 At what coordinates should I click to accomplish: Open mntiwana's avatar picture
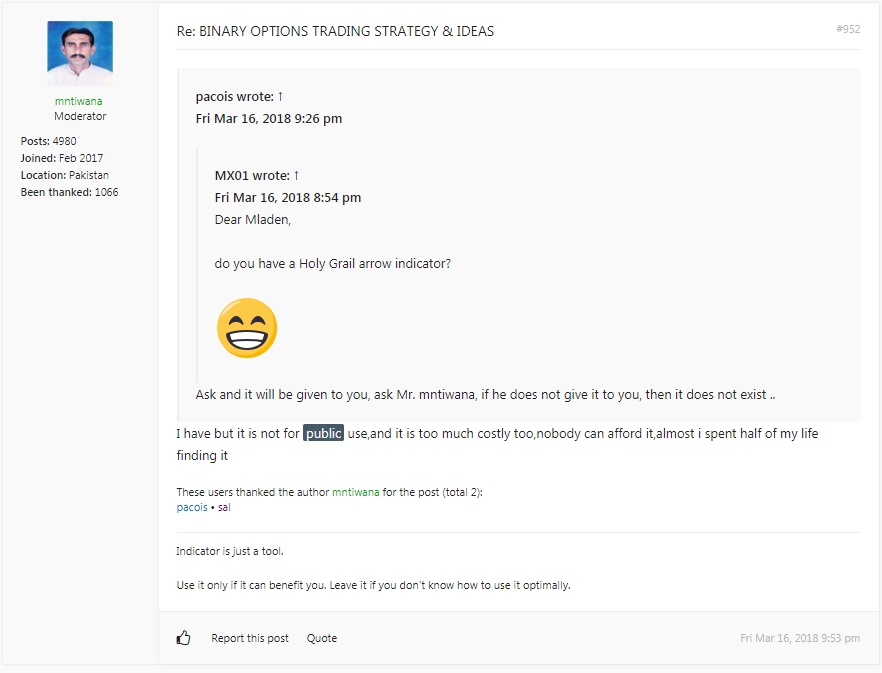click(80, 54)
